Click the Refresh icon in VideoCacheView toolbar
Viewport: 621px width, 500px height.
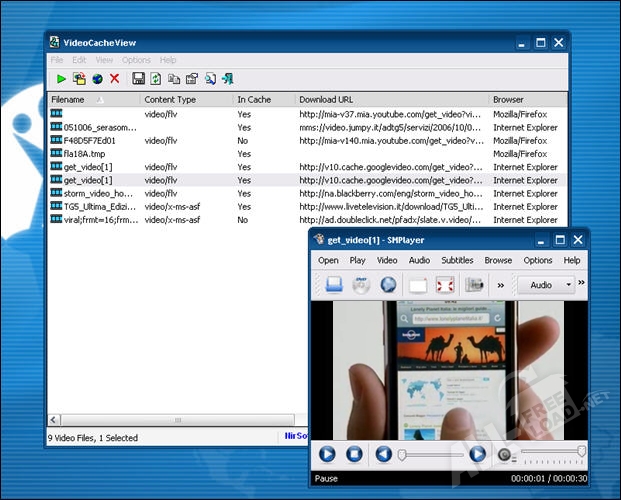tap(156, 78)
